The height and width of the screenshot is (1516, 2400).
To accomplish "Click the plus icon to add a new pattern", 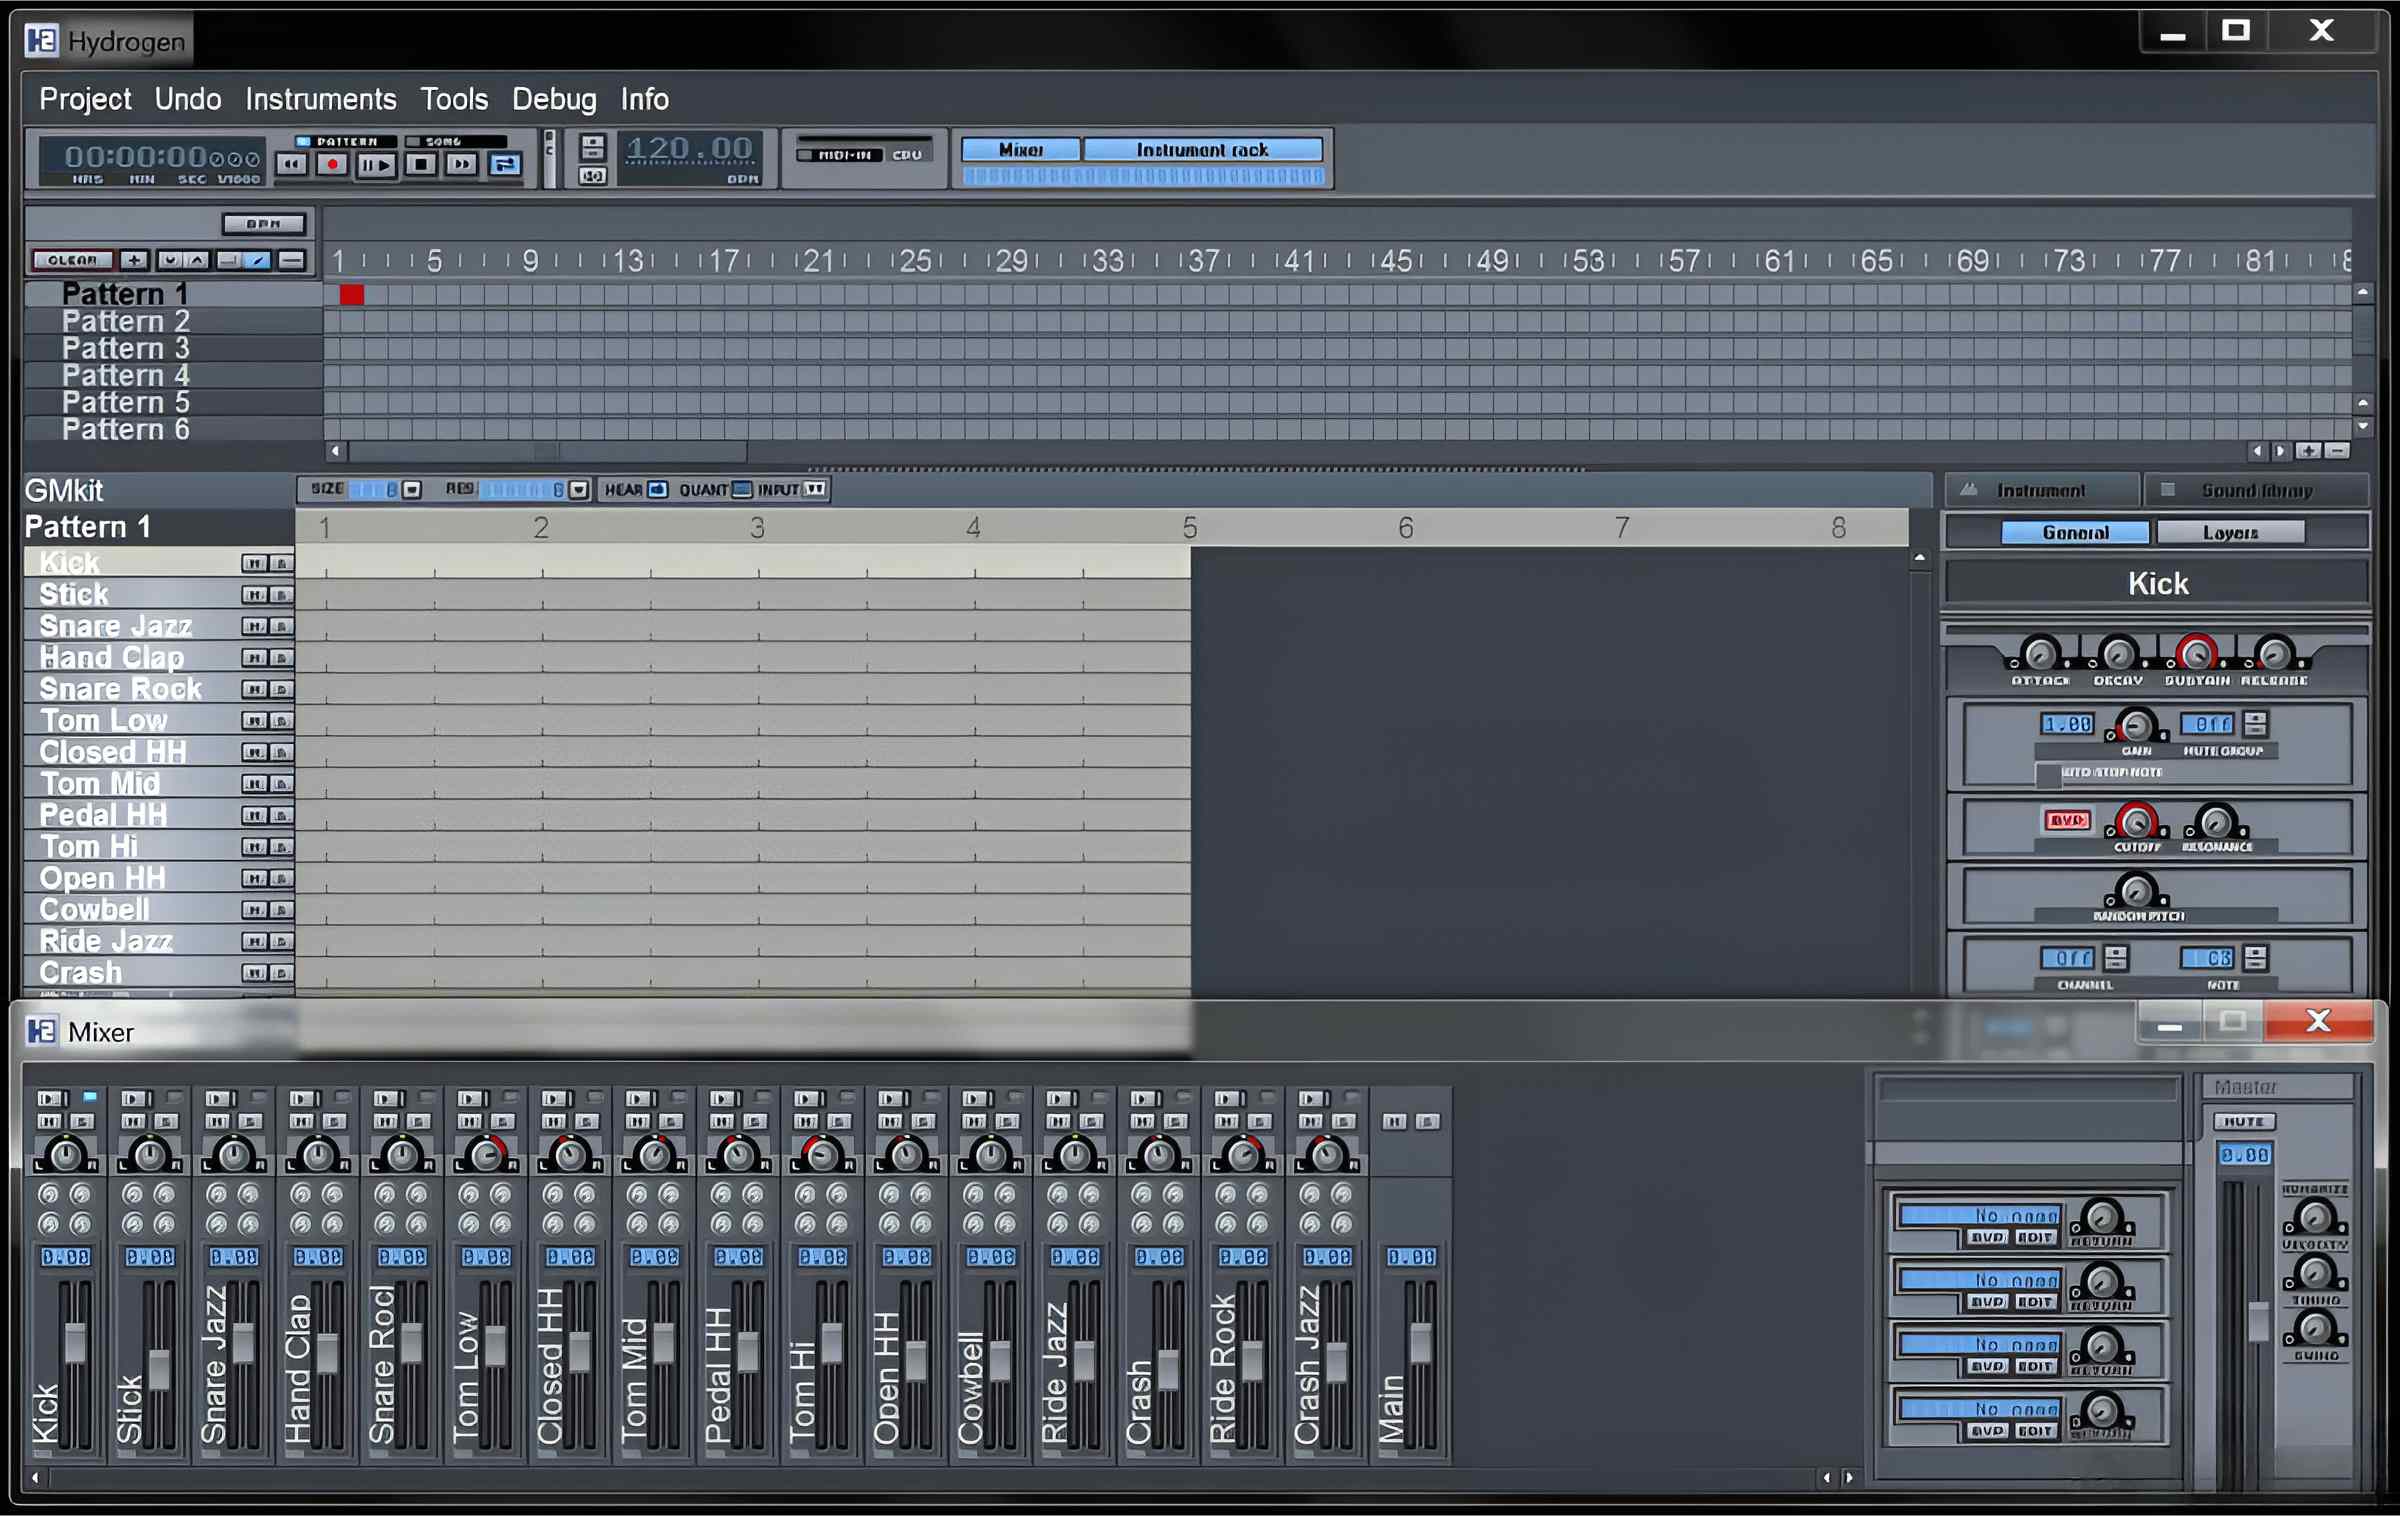I will [x=134, y=260].
